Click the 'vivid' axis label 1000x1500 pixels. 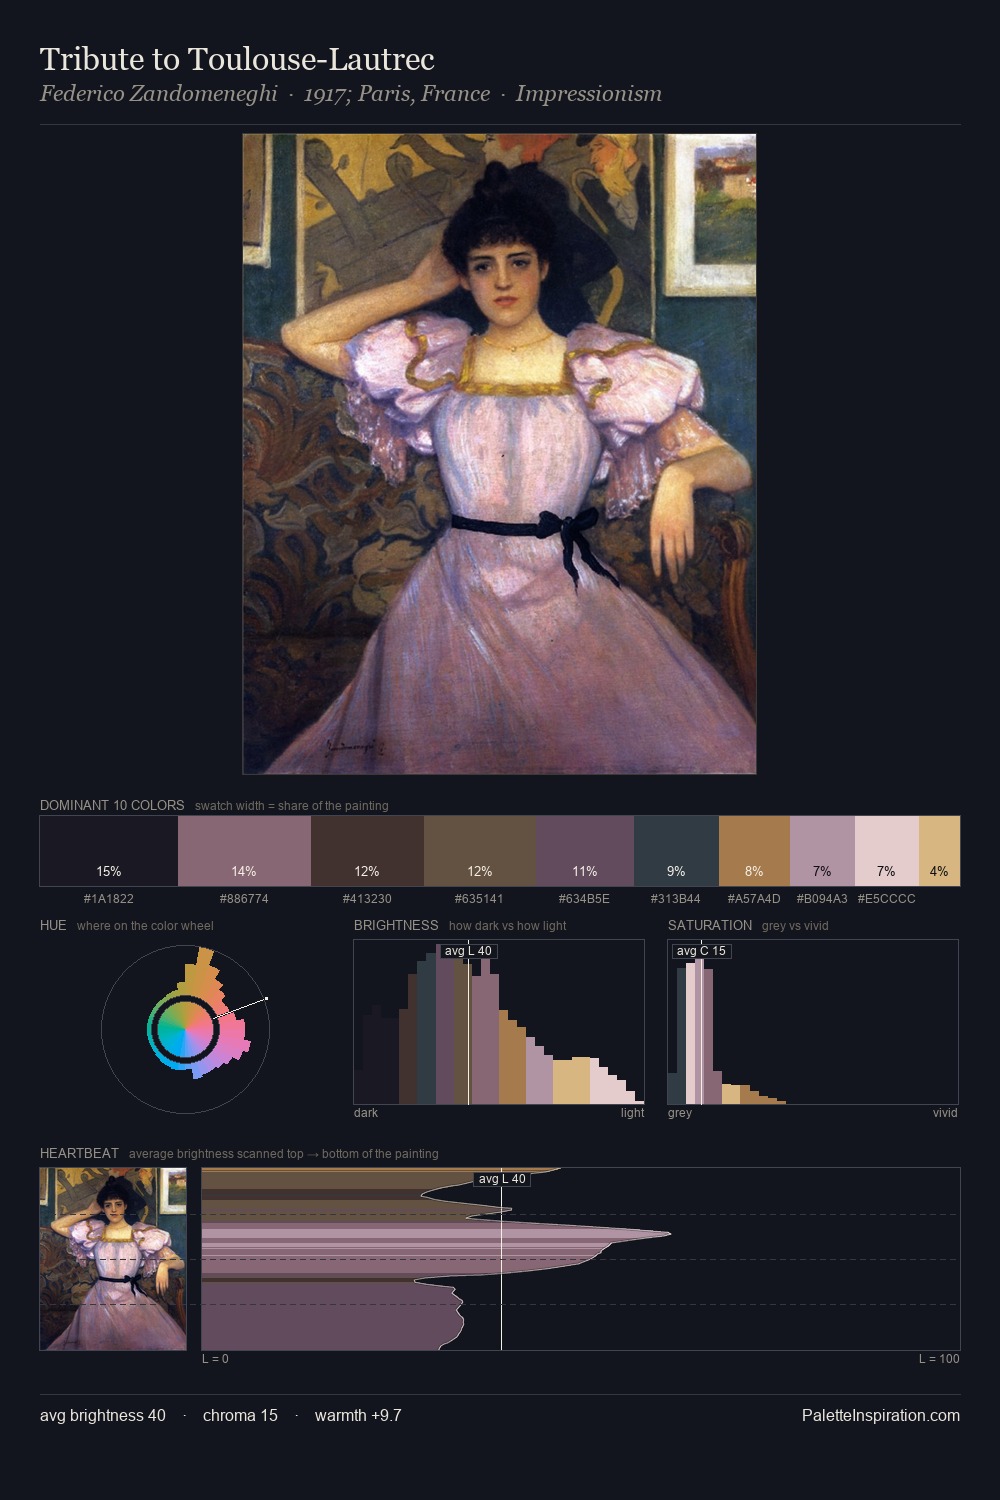tap(945, 1113)
